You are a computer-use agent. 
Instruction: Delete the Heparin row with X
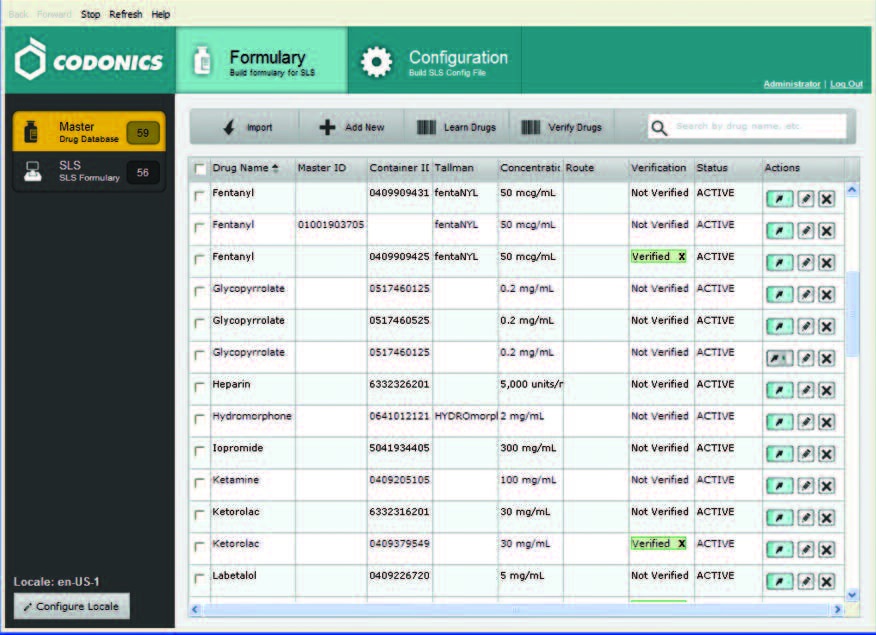[x=827, y=389]
